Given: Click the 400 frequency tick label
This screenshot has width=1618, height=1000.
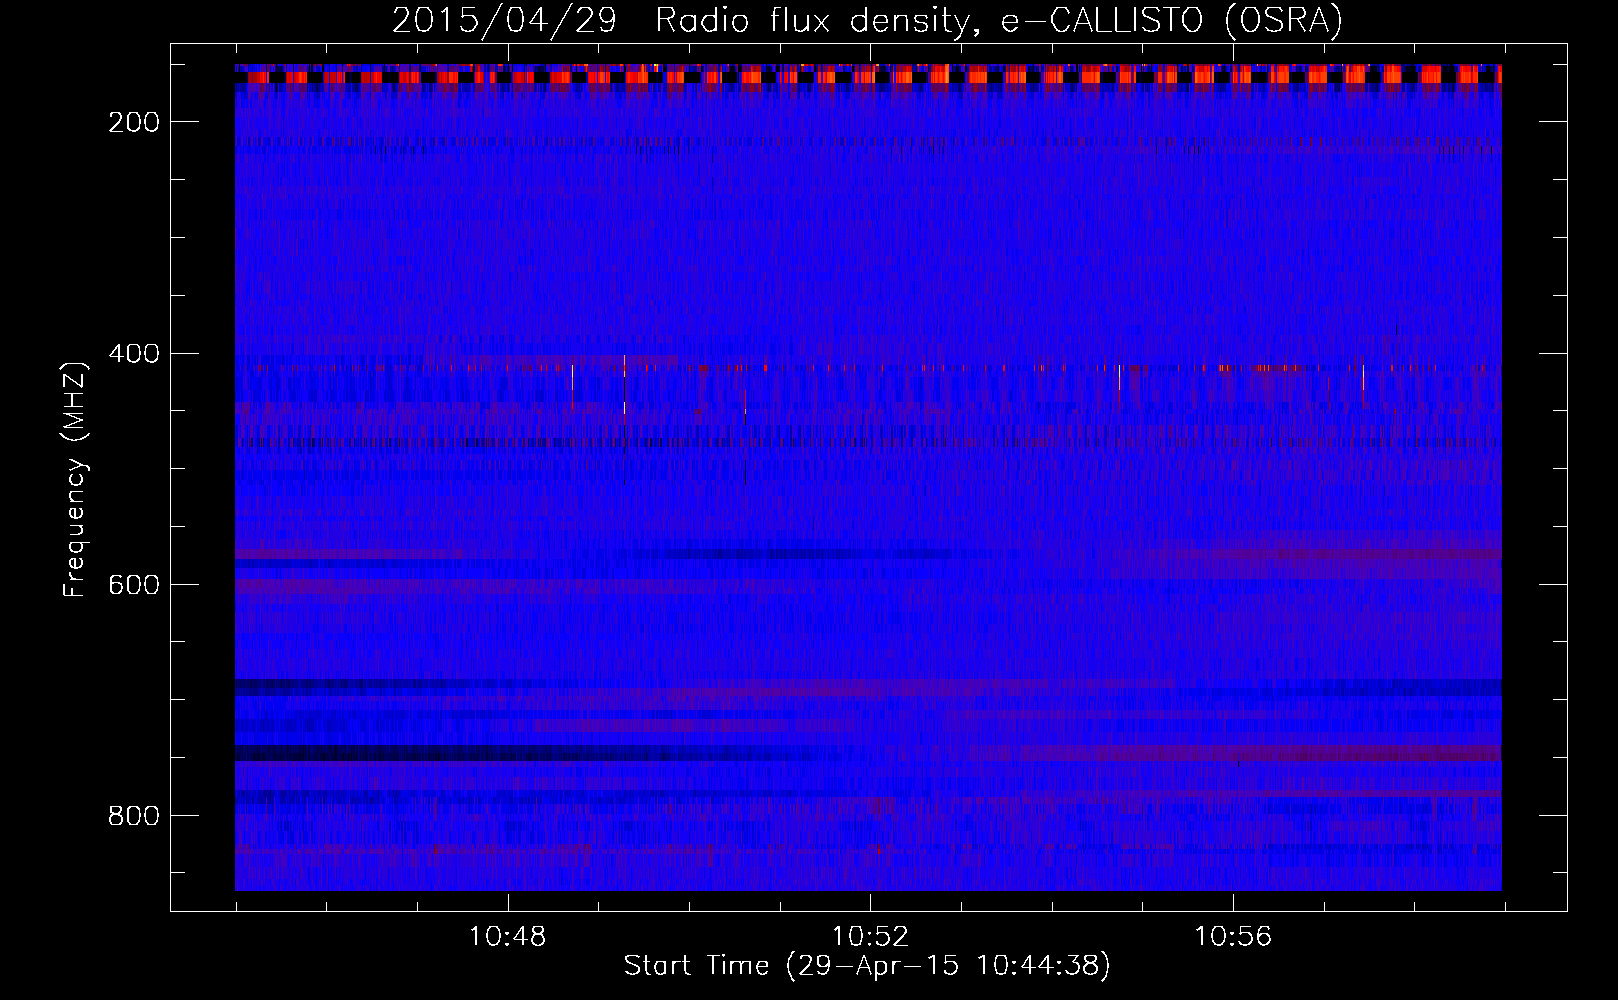Looking at the screenshot, I should tap(134, 354).
